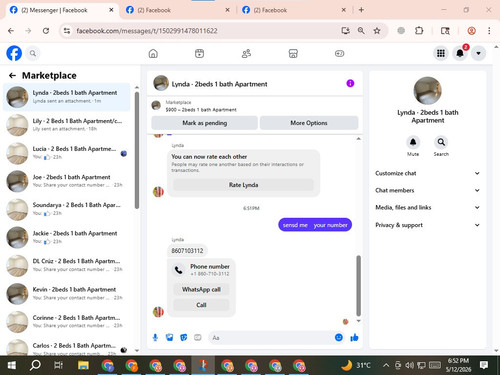Open the Windows Start button

tap(12, 366)
